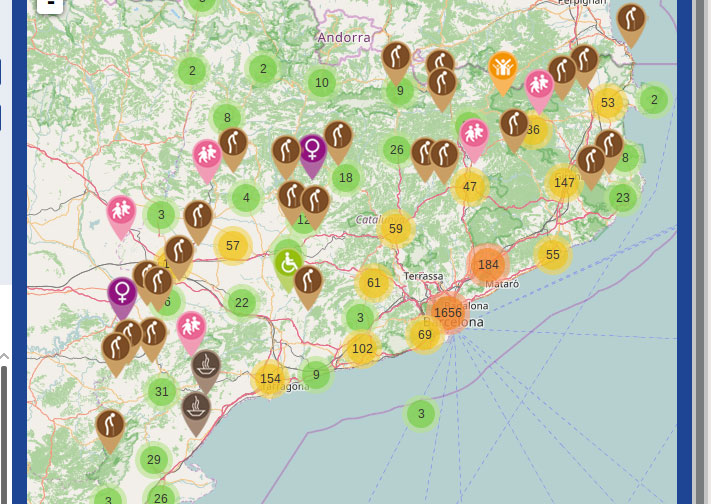This screenshot has width=711, height=504.
Task: Click the lower brown steaming-cup marker
Action: click(x=195, y=408)
